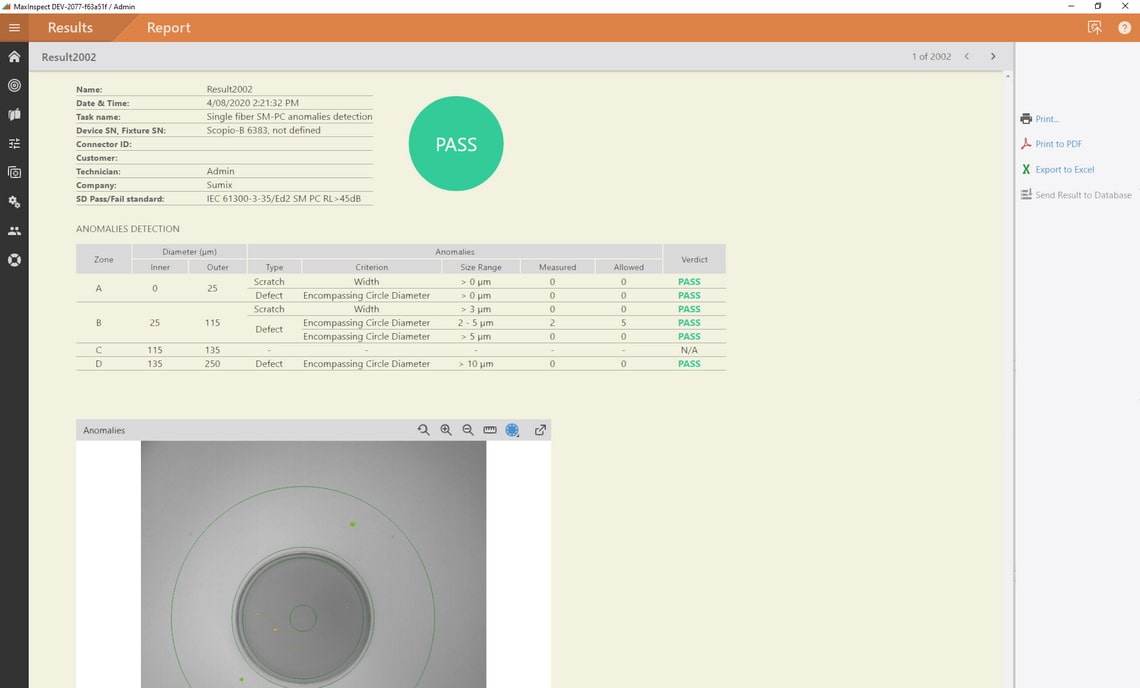Click the '2 - 5 µm' size range cell
The width and height of the screenshot is (1140, 688).
tap(475, 322)
